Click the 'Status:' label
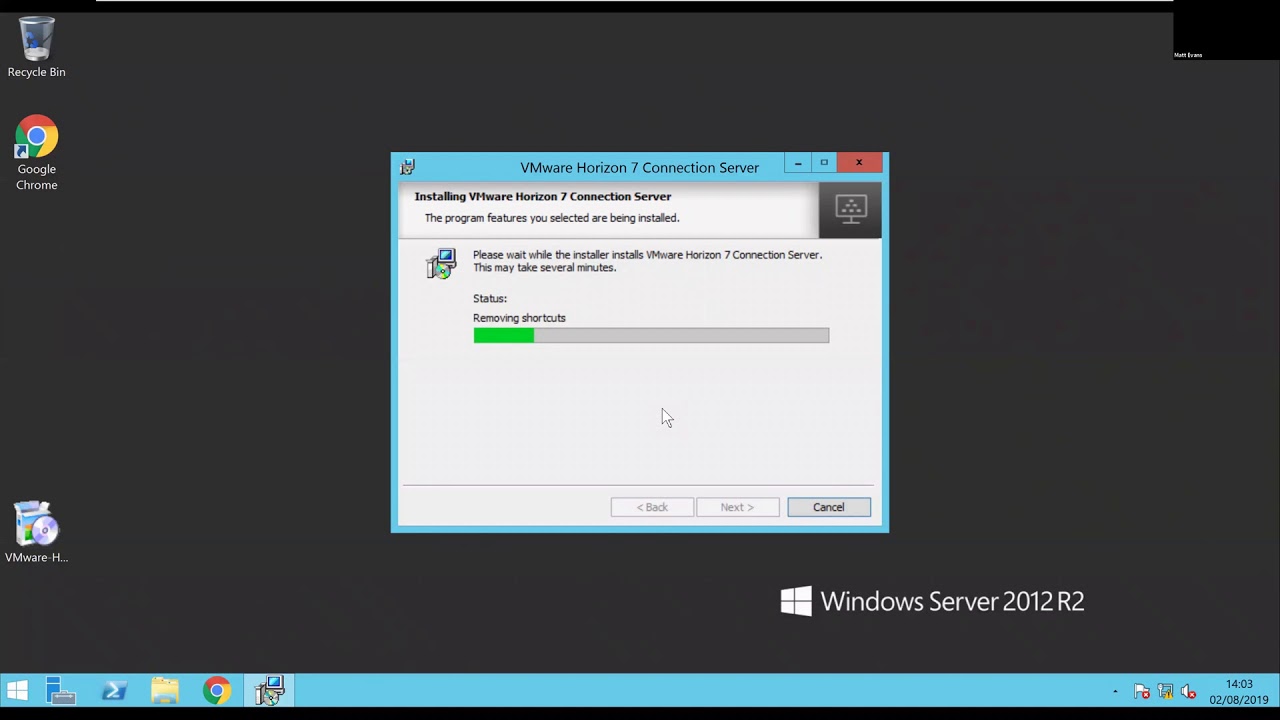Image resolution: width=1280 pixels, height=720 pixels. click(x=490, y=298)
